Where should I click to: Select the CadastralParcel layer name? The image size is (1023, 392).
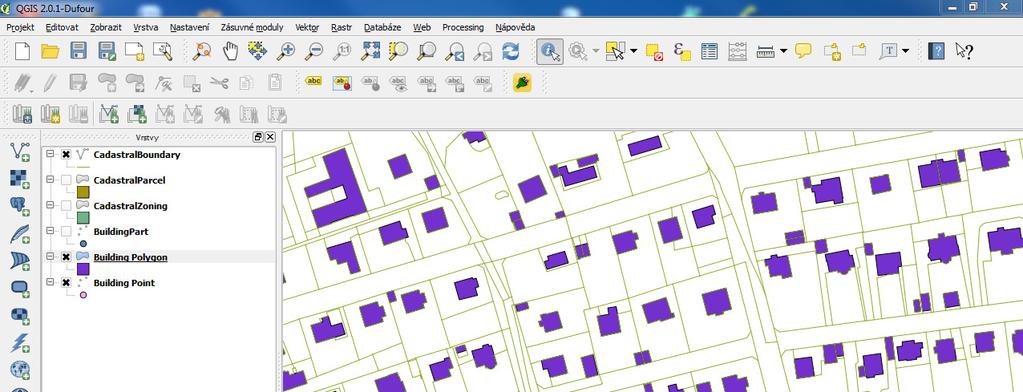[x=130, y=180]
